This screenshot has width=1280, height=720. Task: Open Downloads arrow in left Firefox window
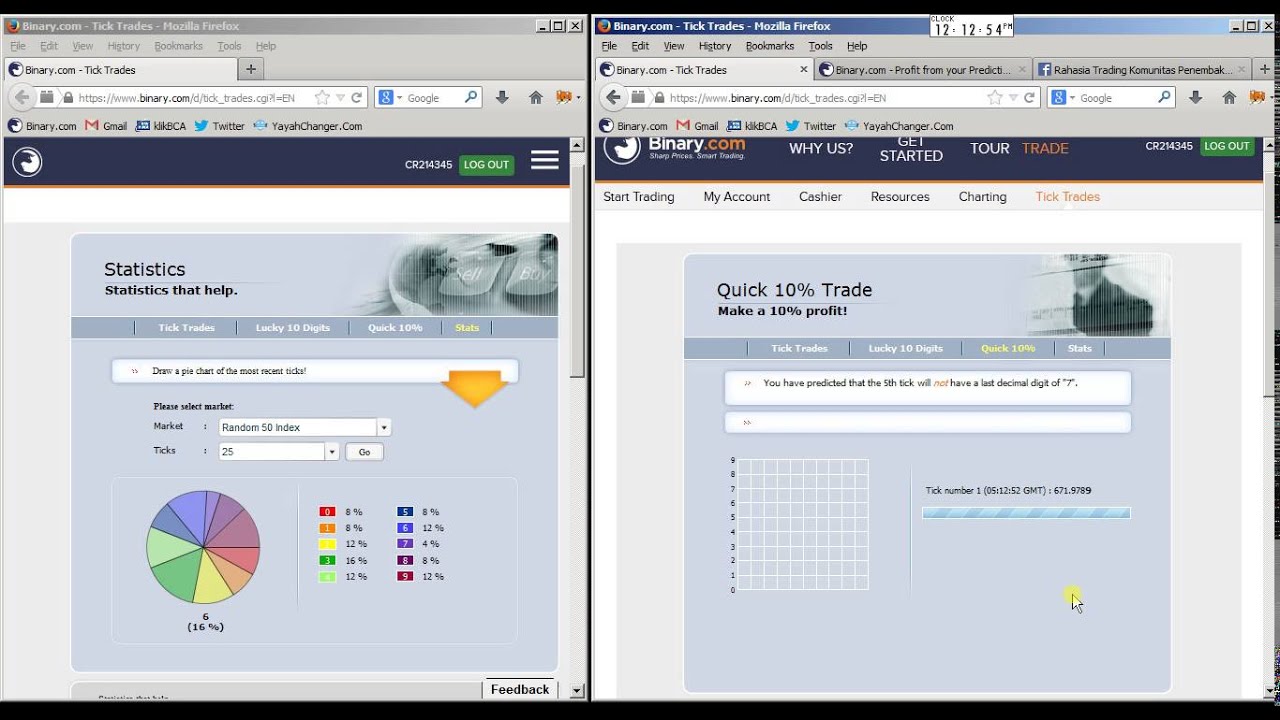502,98
